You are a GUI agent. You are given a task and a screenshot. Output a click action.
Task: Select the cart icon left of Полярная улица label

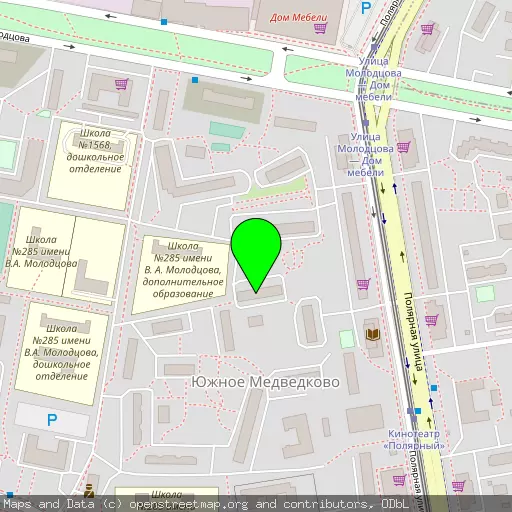[x=363, y=284]
